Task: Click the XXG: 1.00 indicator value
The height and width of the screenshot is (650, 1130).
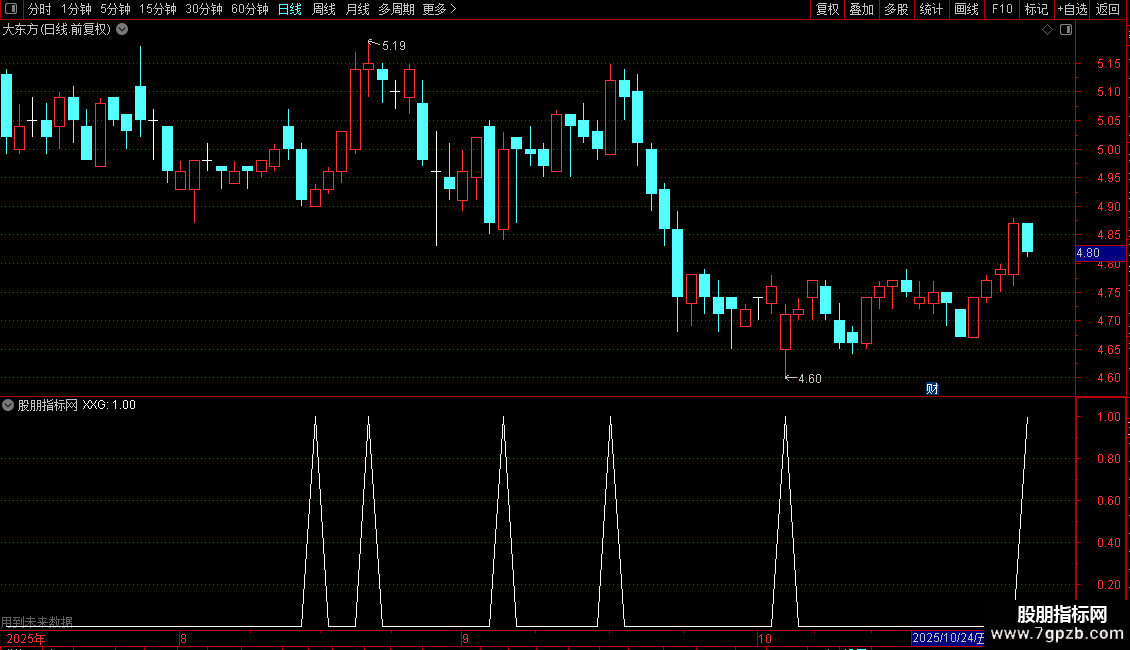Action: coord(109,405)
